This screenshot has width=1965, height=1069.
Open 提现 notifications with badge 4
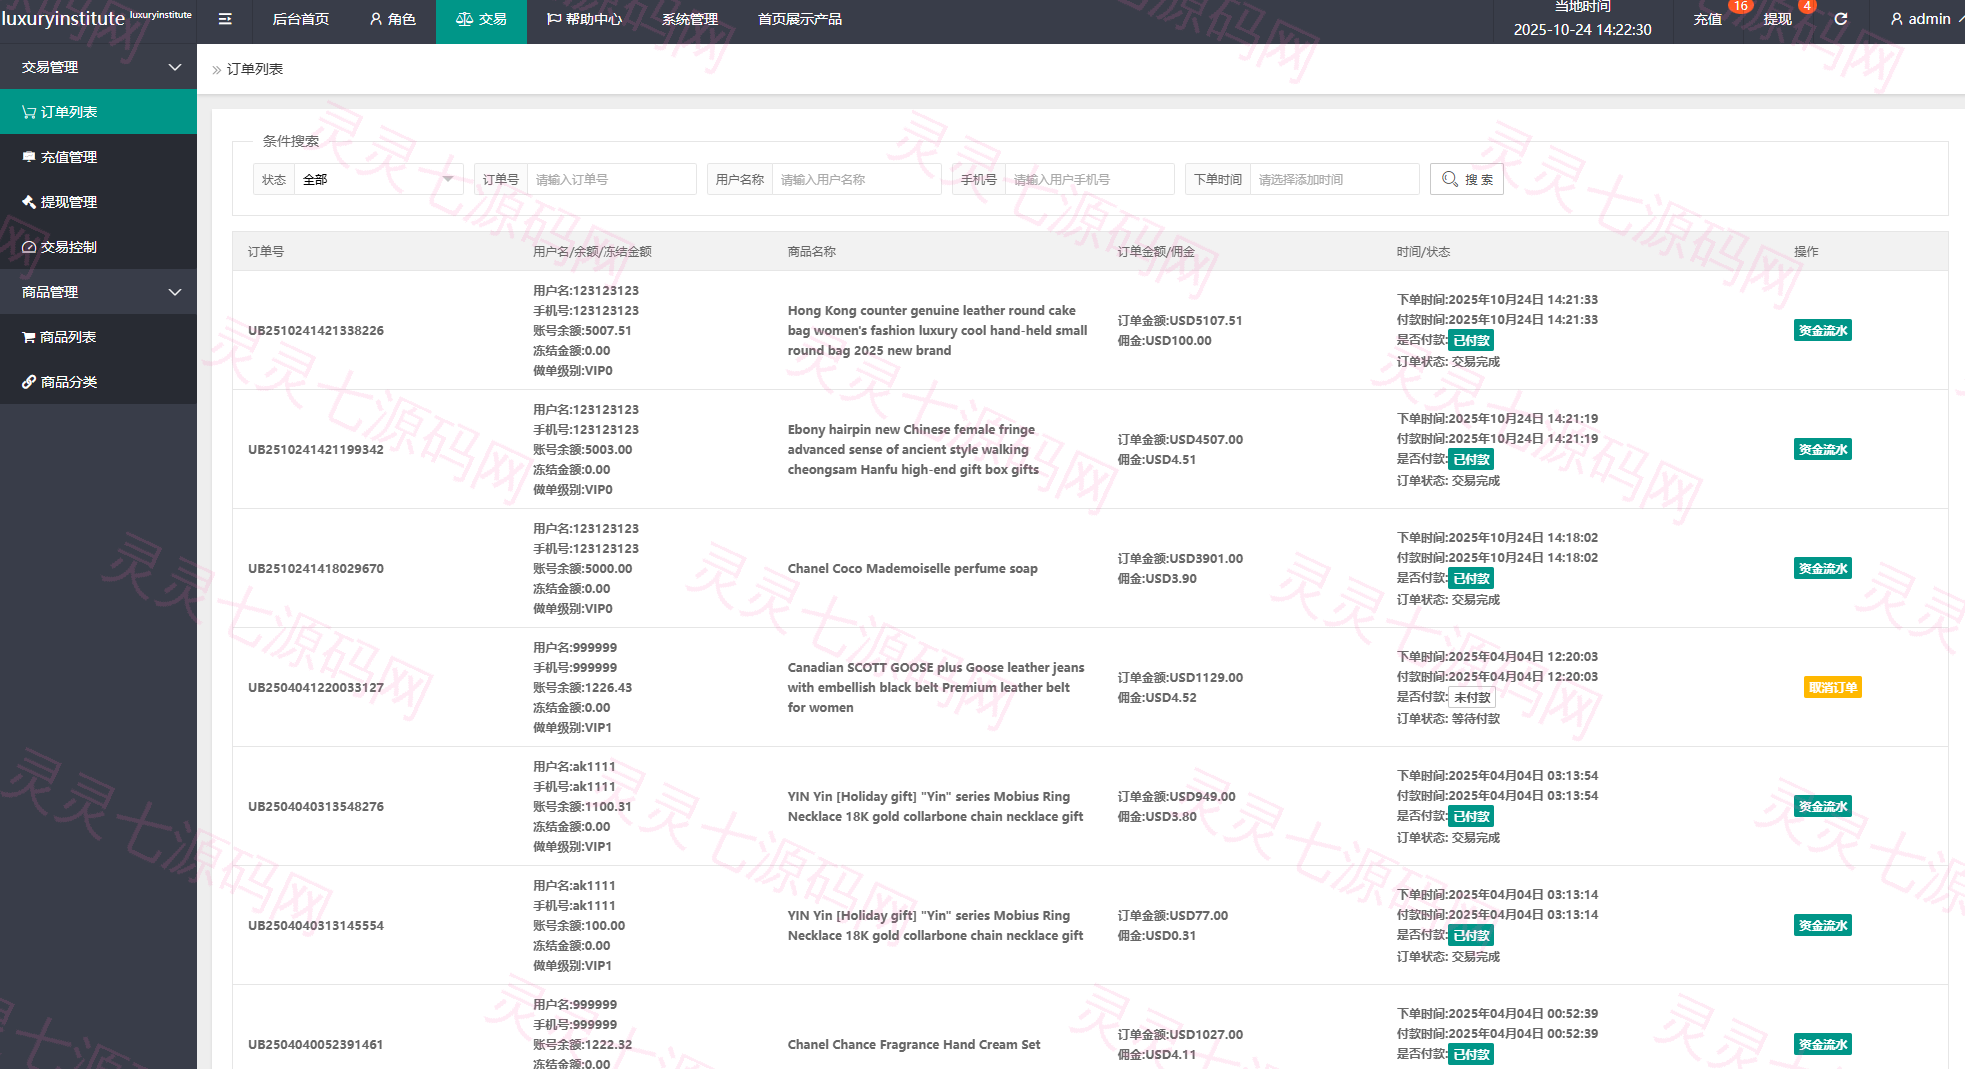[x=1777, y=19]
